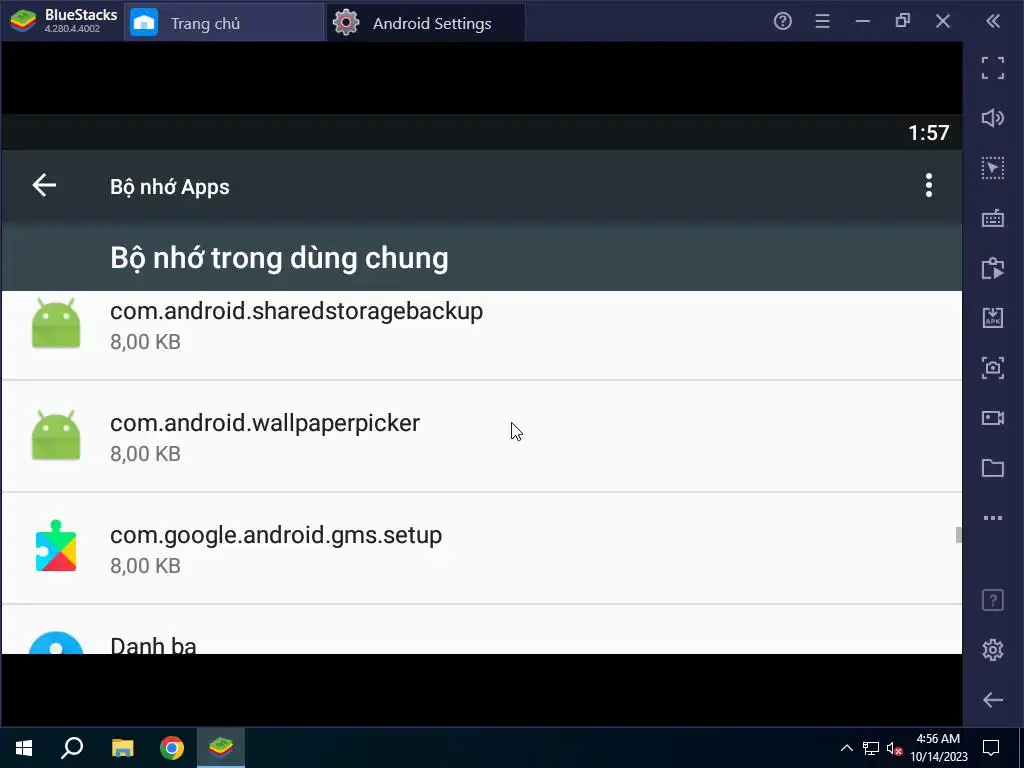The width and height of the screenshot is (1024, 768).
Task: Click the BlueStacks taskbar icon
Action: click(x=221, y=748)
